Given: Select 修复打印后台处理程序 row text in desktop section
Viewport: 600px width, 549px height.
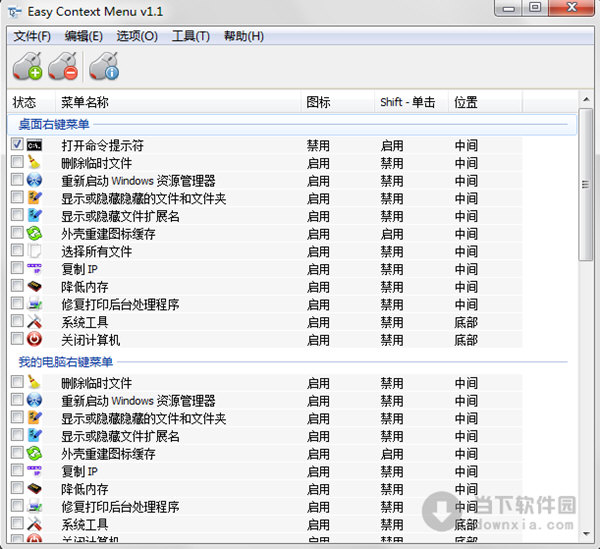Looking at the screenshot, I should point(120,305).
